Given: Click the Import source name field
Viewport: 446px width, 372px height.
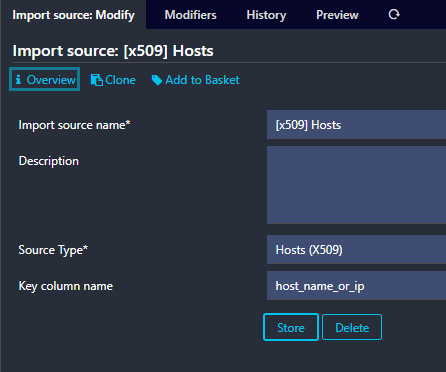Looking at the screenshot, I should (x=356, y=125).
